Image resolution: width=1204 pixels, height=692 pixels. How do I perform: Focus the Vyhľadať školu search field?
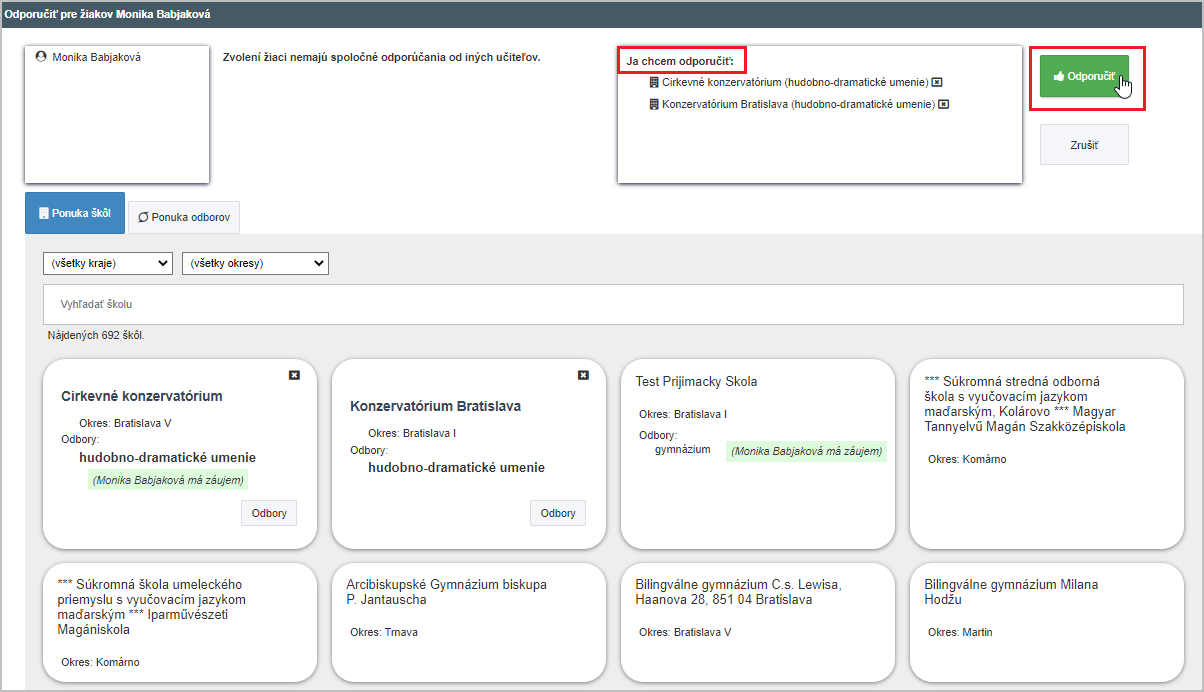click(x=613, y=304)
